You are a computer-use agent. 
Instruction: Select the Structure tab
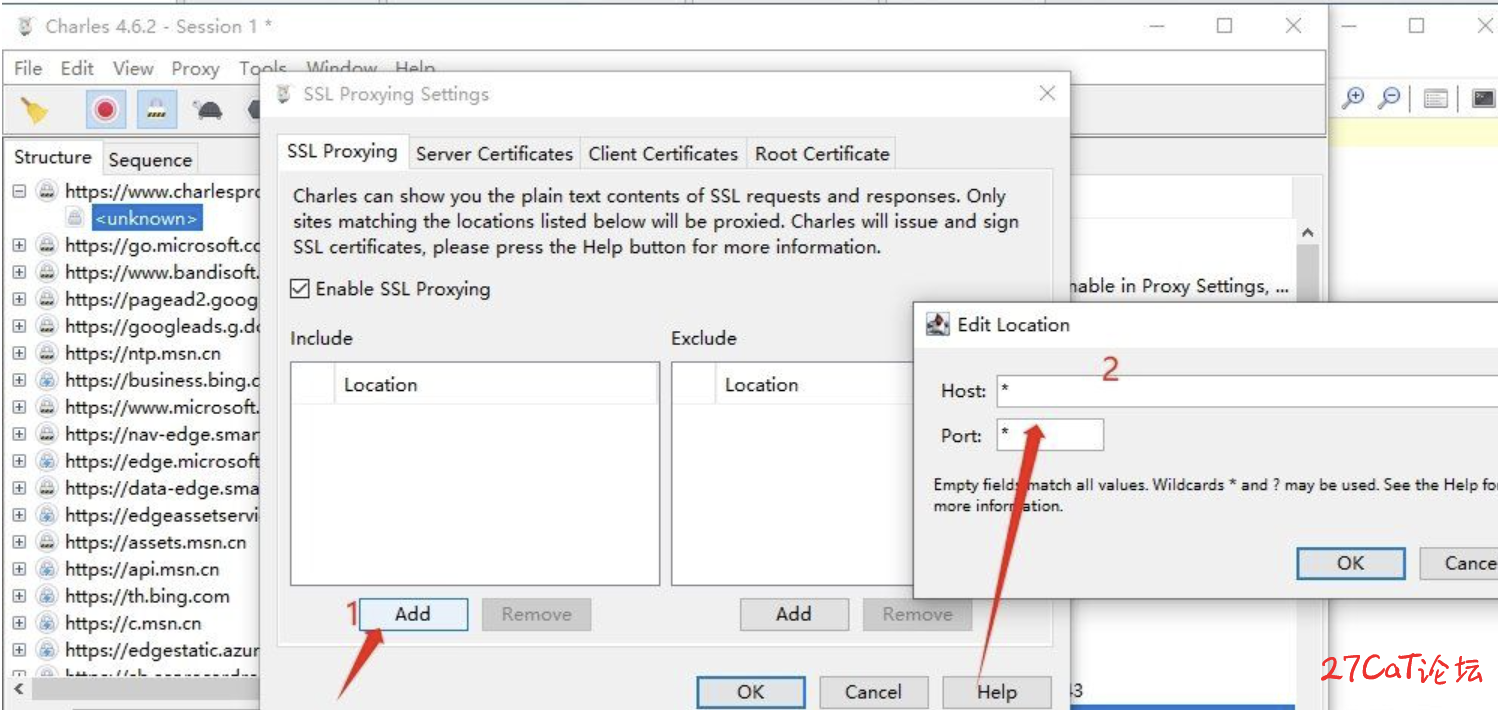click(53, 157)
